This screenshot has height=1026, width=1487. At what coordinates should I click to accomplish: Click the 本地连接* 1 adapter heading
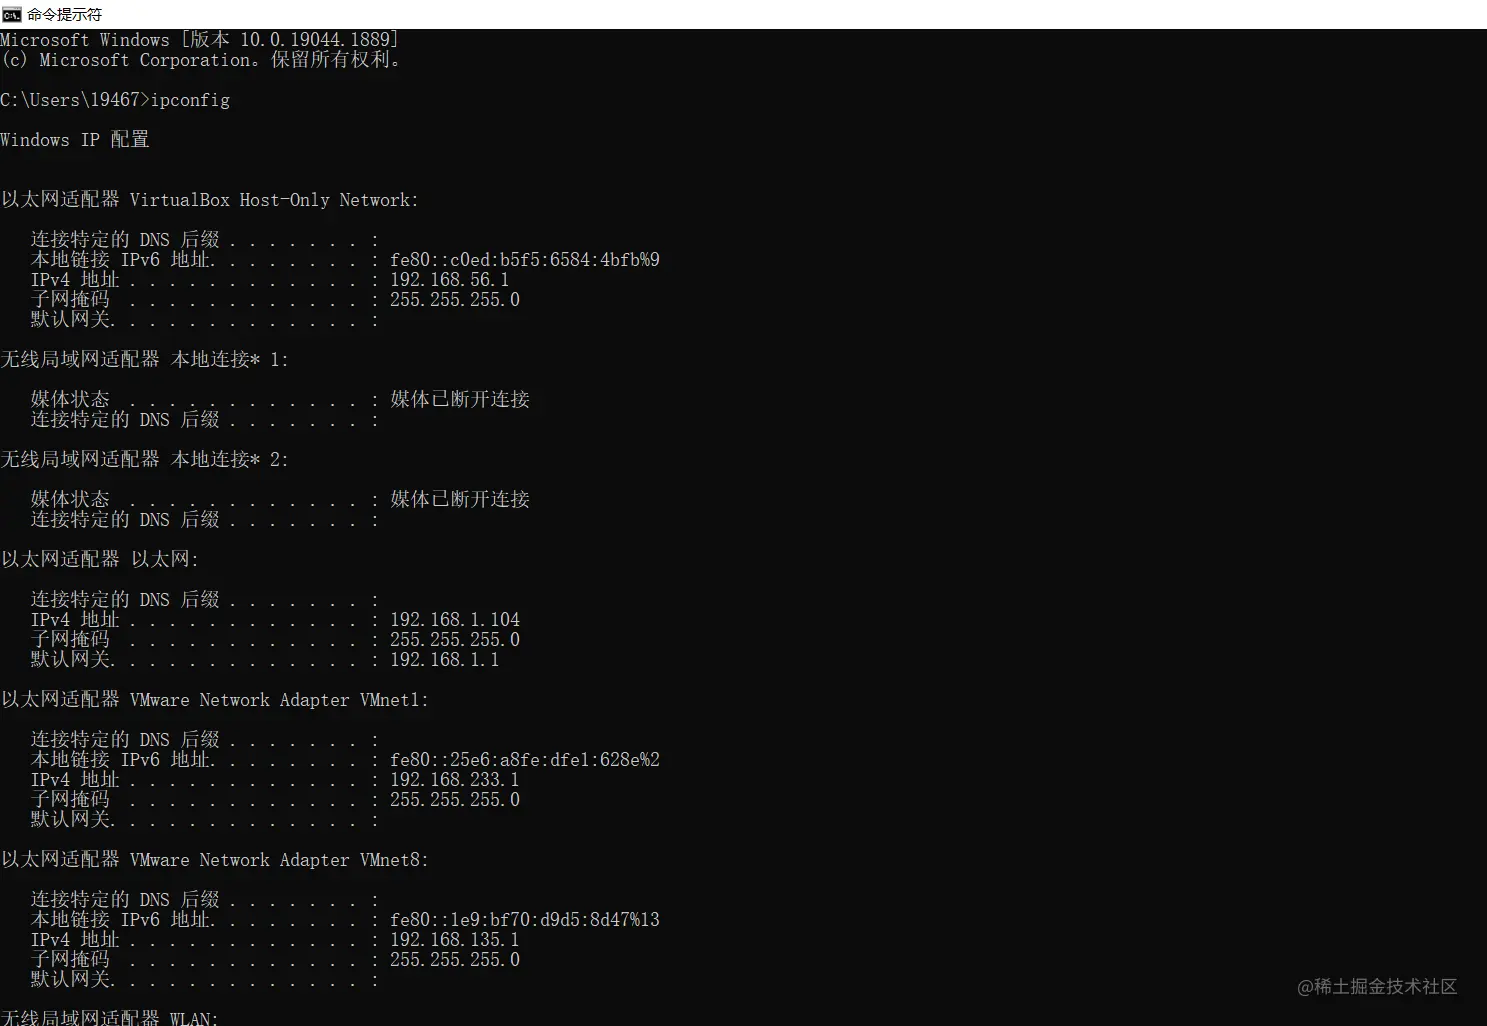pyautogui.click(x=145, y=360)
